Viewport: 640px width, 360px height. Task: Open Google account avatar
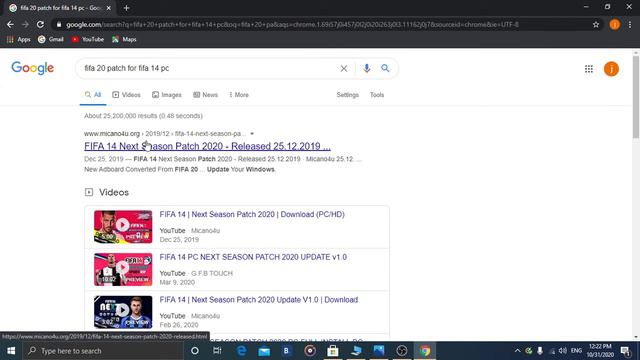pyautogui.click(x=611, y=69)
